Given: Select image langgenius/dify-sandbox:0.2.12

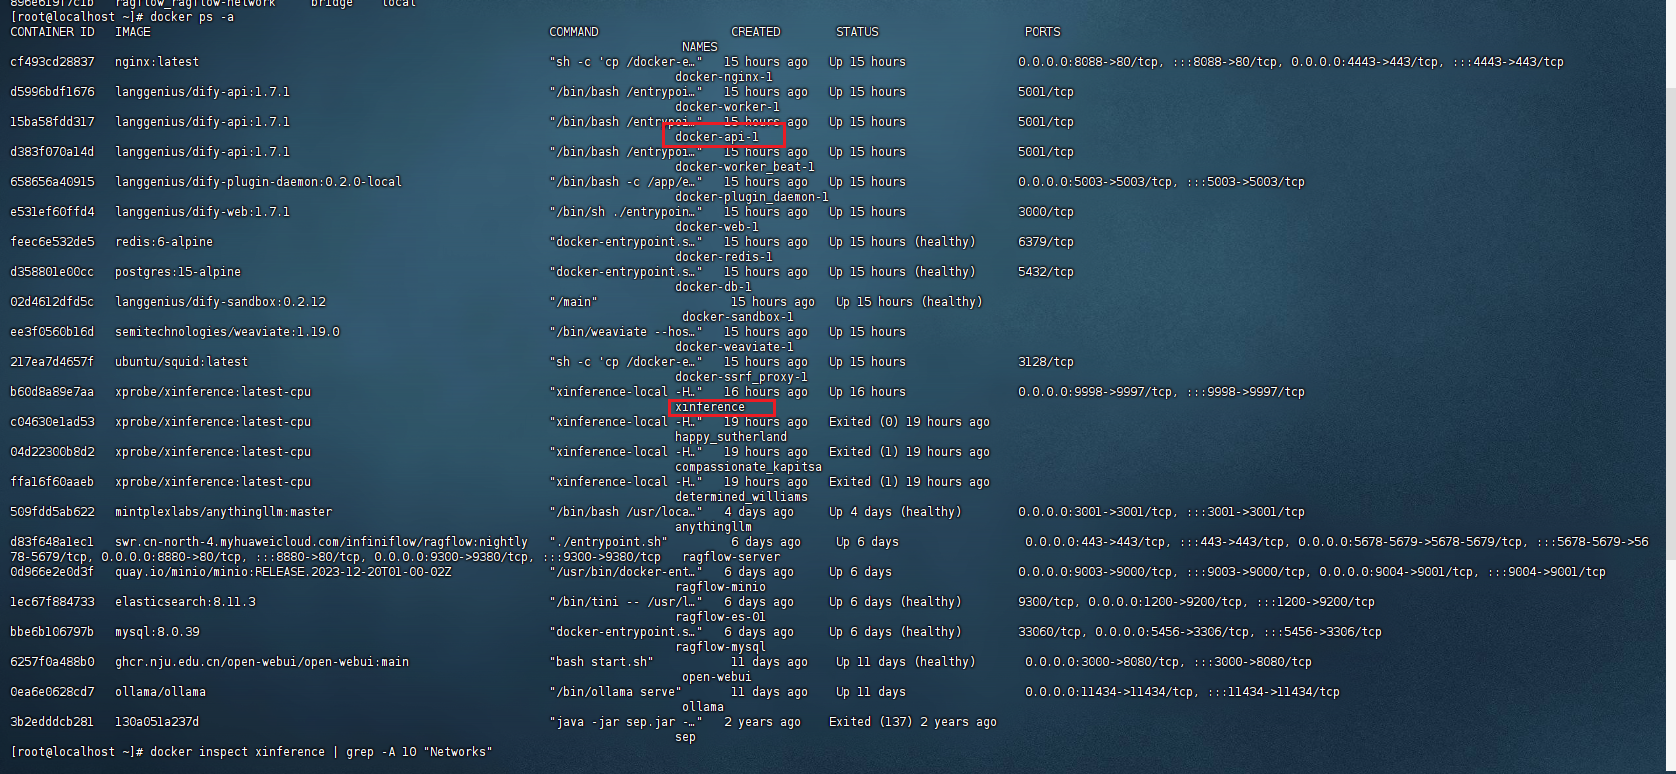Looking at the screenshot, I should (220, 302).
